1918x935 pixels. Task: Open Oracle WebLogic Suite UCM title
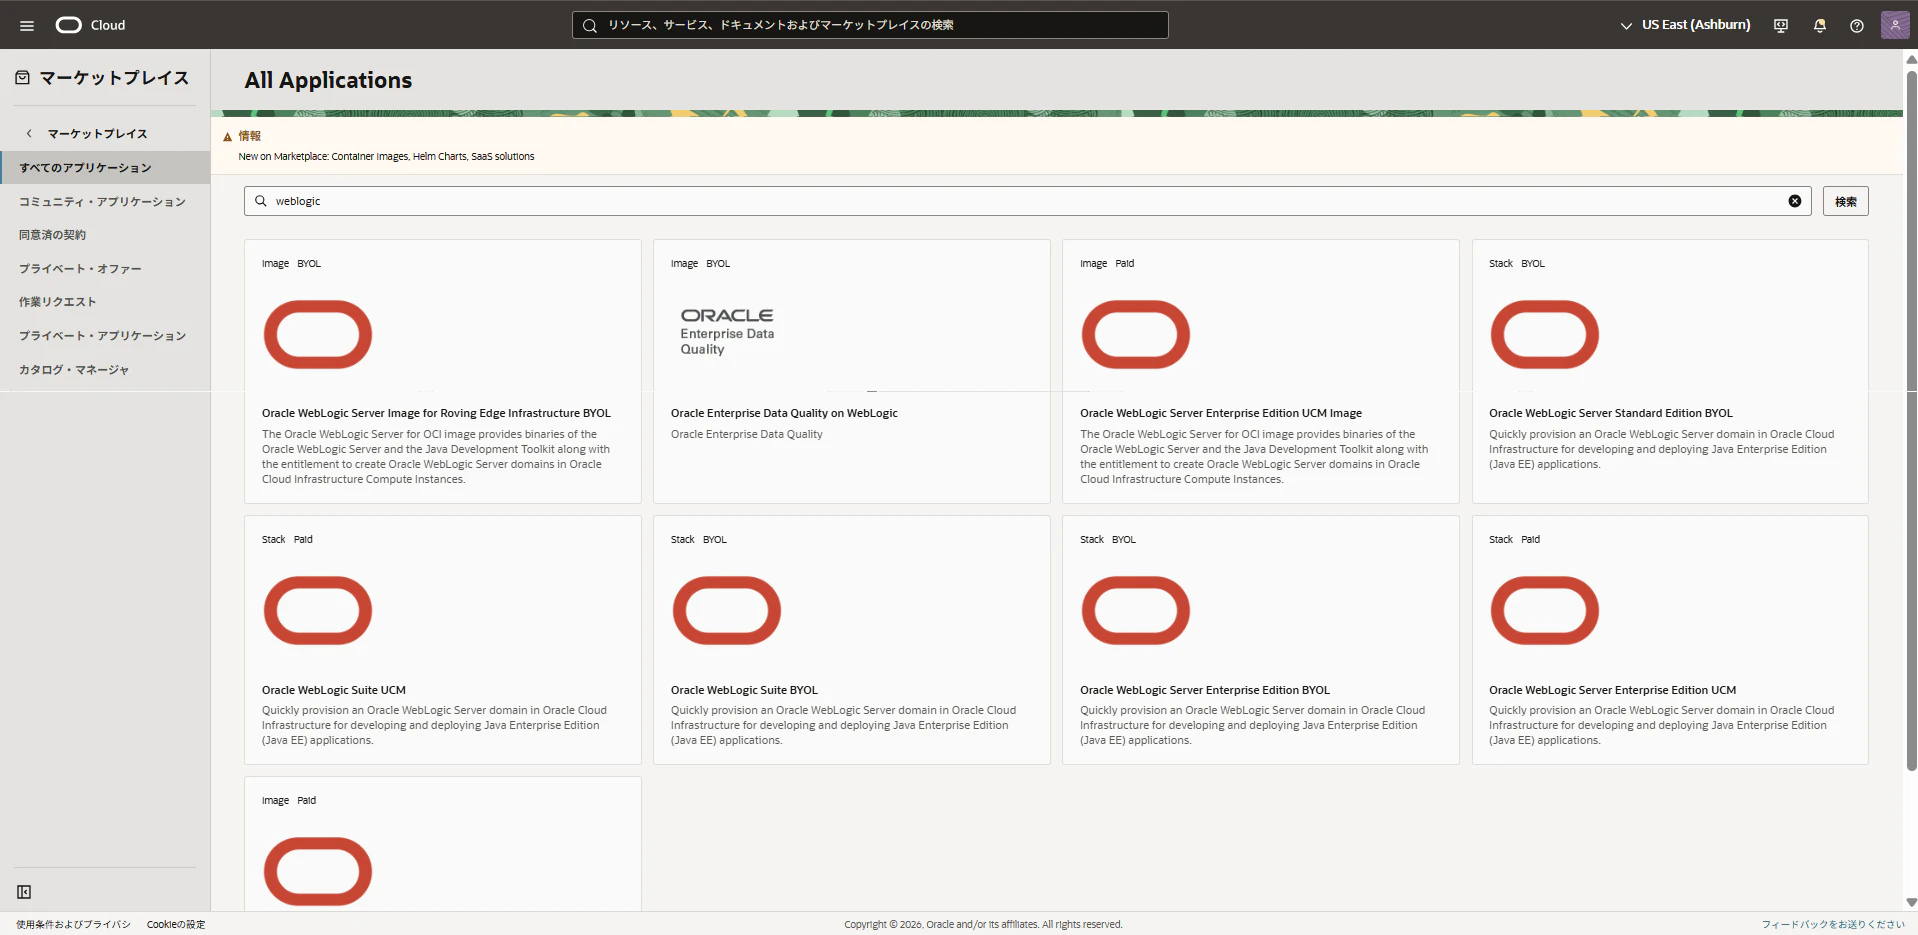tap(334, 690)
